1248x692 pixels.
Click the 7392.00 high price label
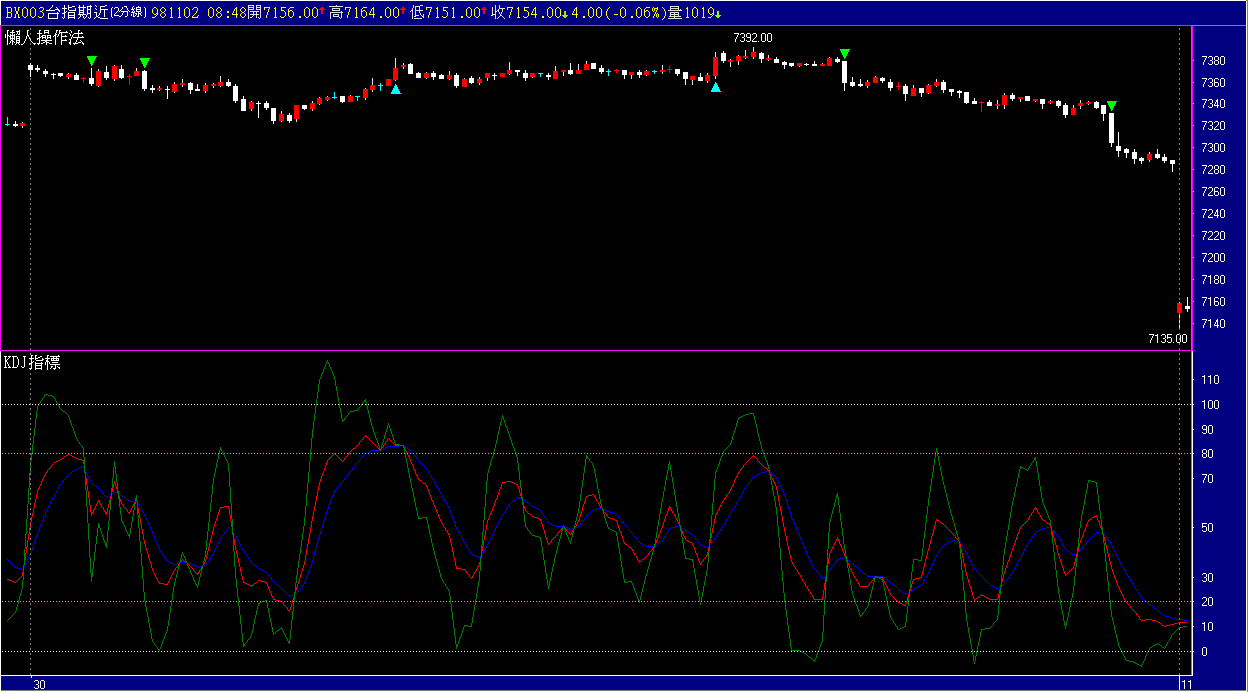(x=753, y=37)
